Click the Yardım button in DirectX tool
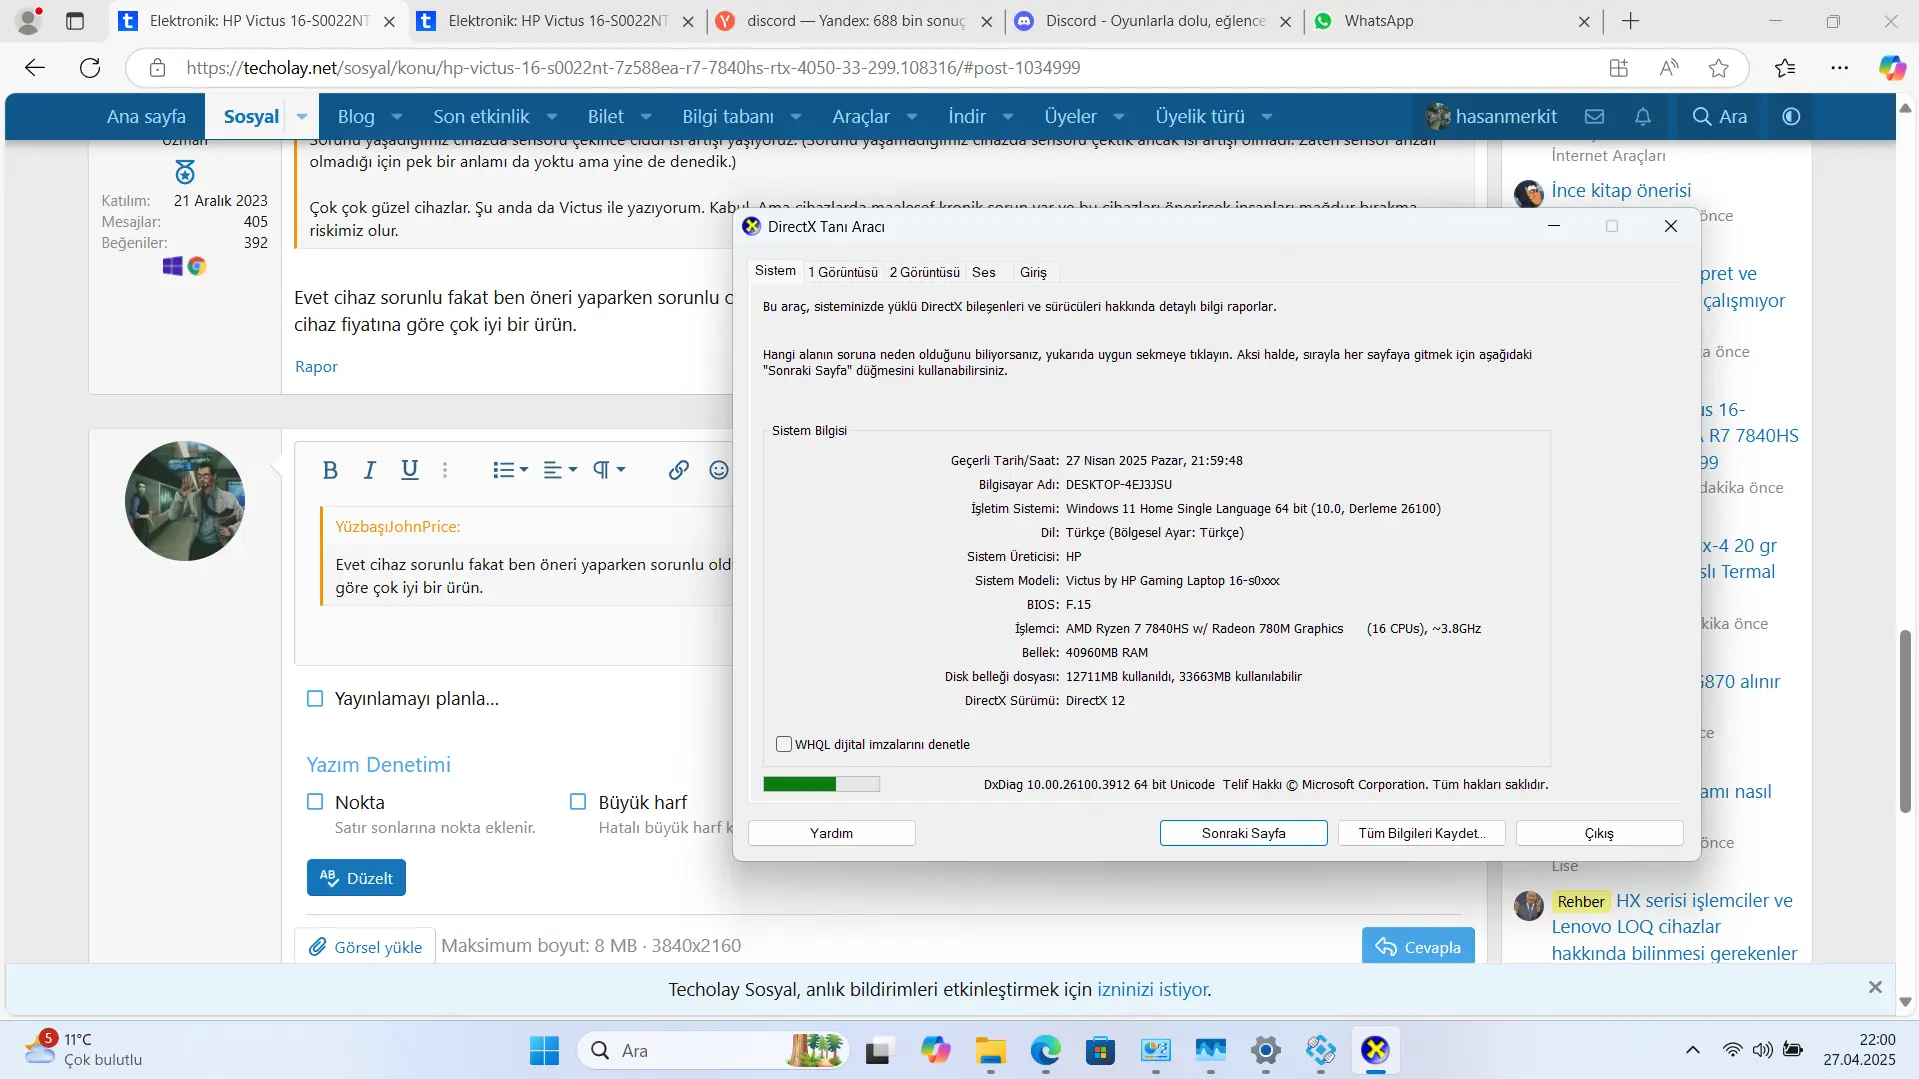This screenshot has height=1079, width=1919. (x=832, y=833)
